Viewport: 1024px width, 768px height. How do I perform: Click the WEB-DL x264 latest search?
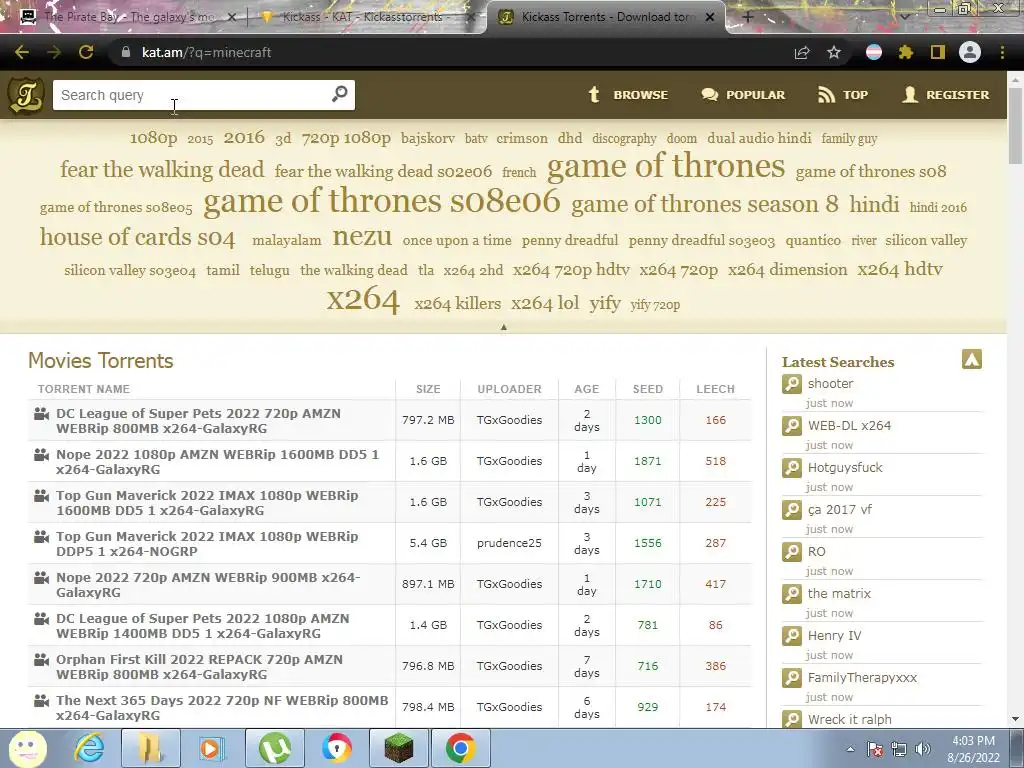point(849,426)
